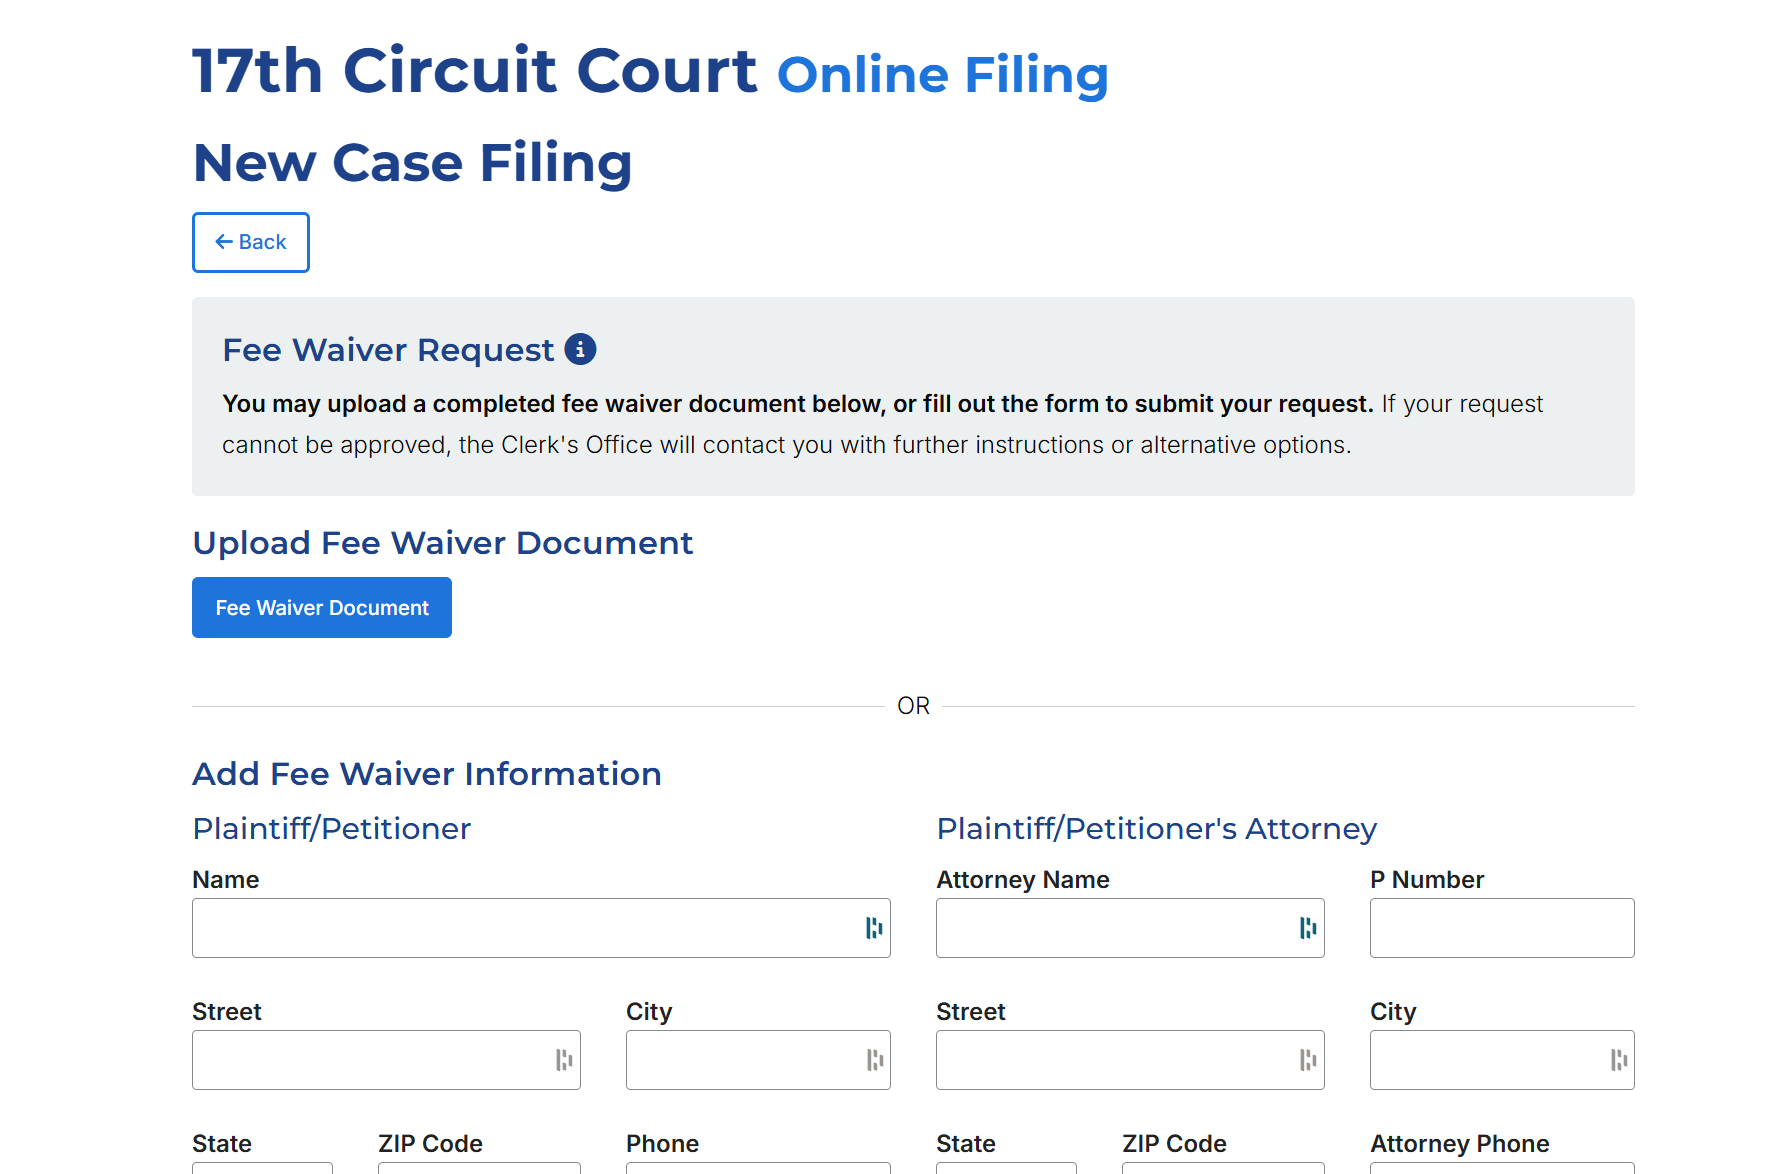
Task: Click the Attorney Phone field
Action: click(x=1502, y=1167)
